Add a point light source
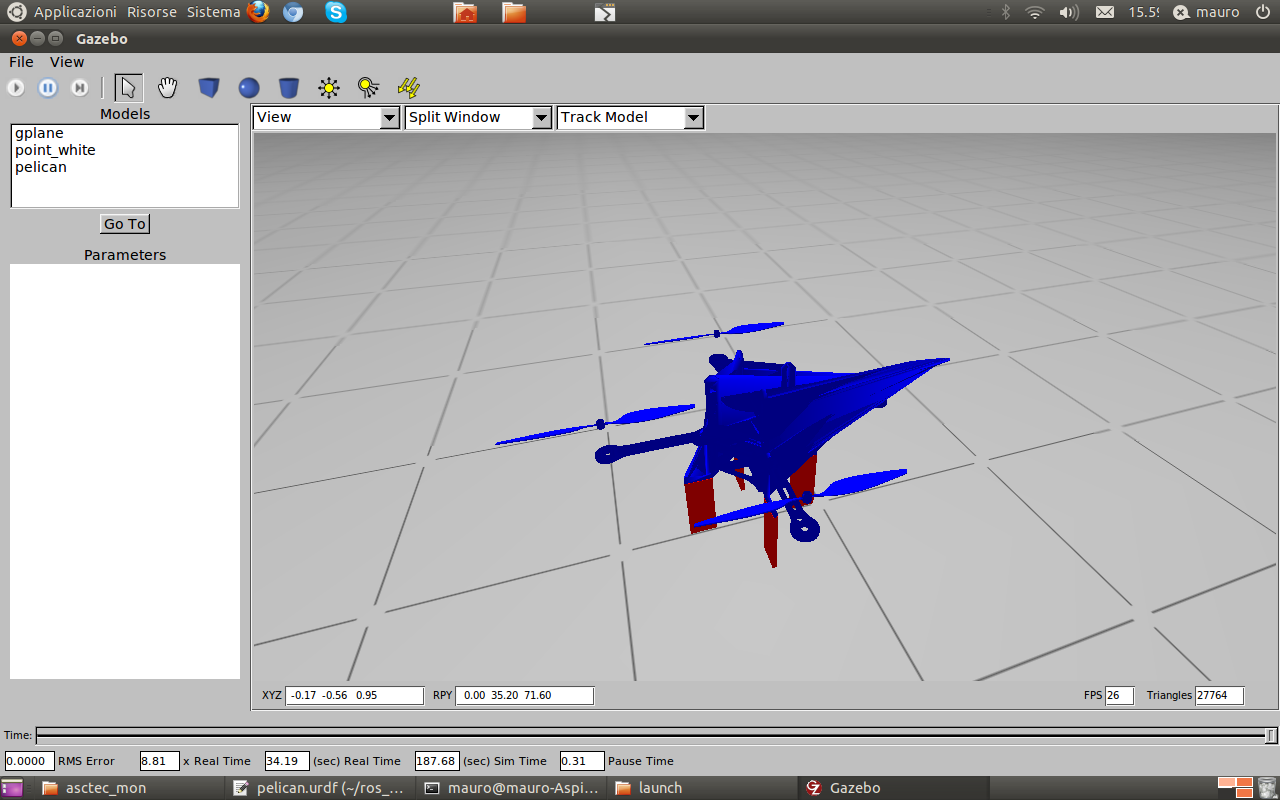1280x800 pixels. pos(329,88)
